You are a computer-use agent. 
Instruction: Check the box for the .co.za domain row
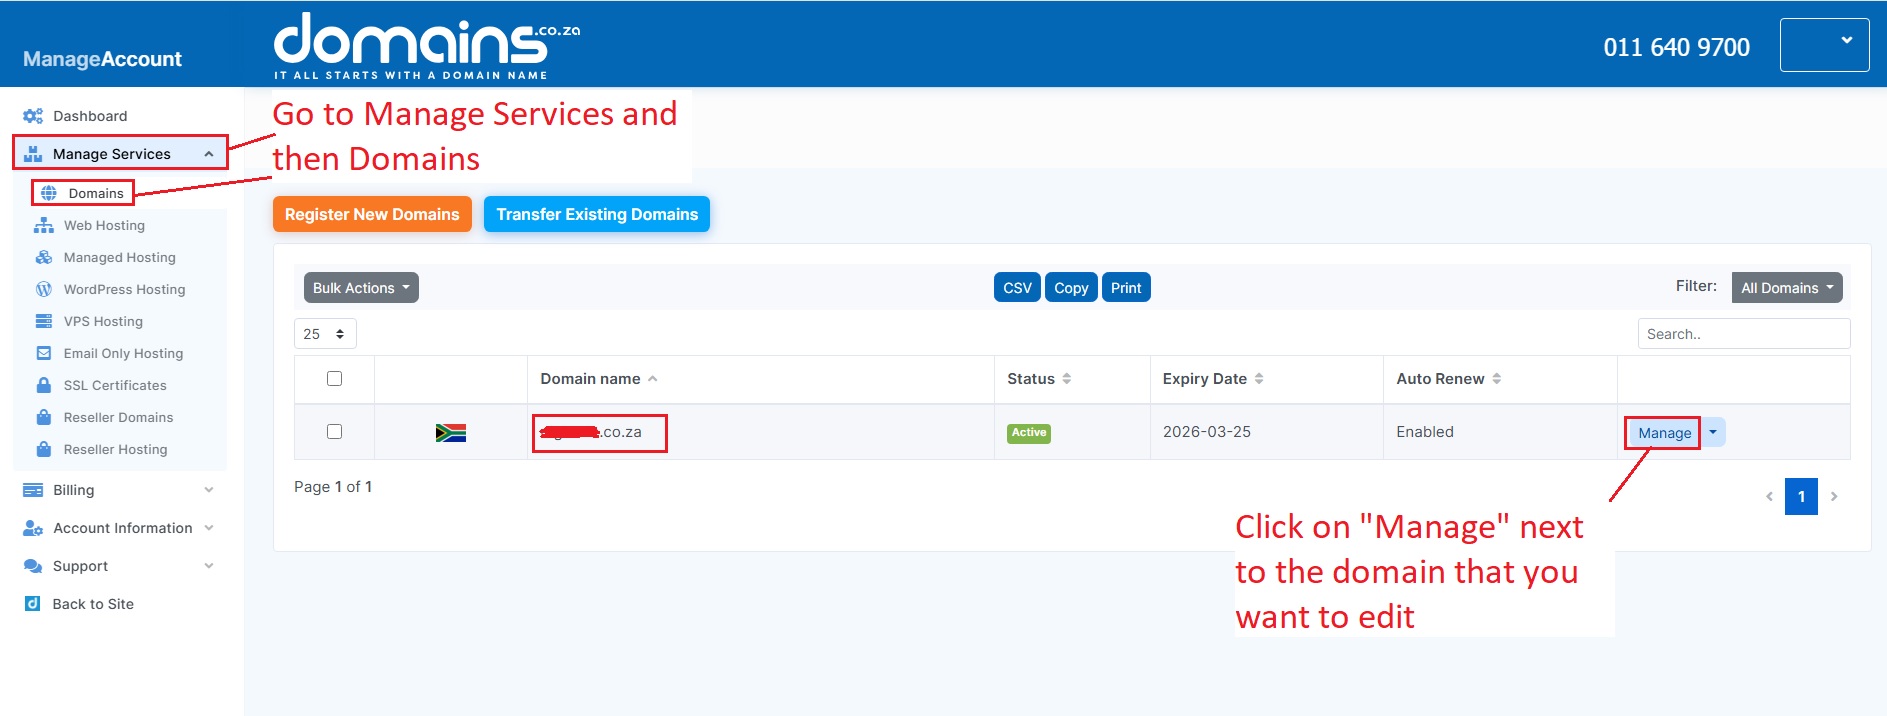335,432
